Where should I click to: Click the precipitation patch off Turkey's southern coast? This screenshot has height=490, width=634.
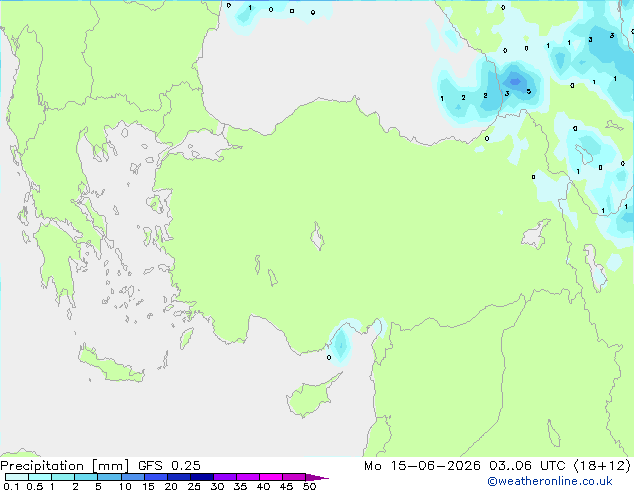(342, 343)
